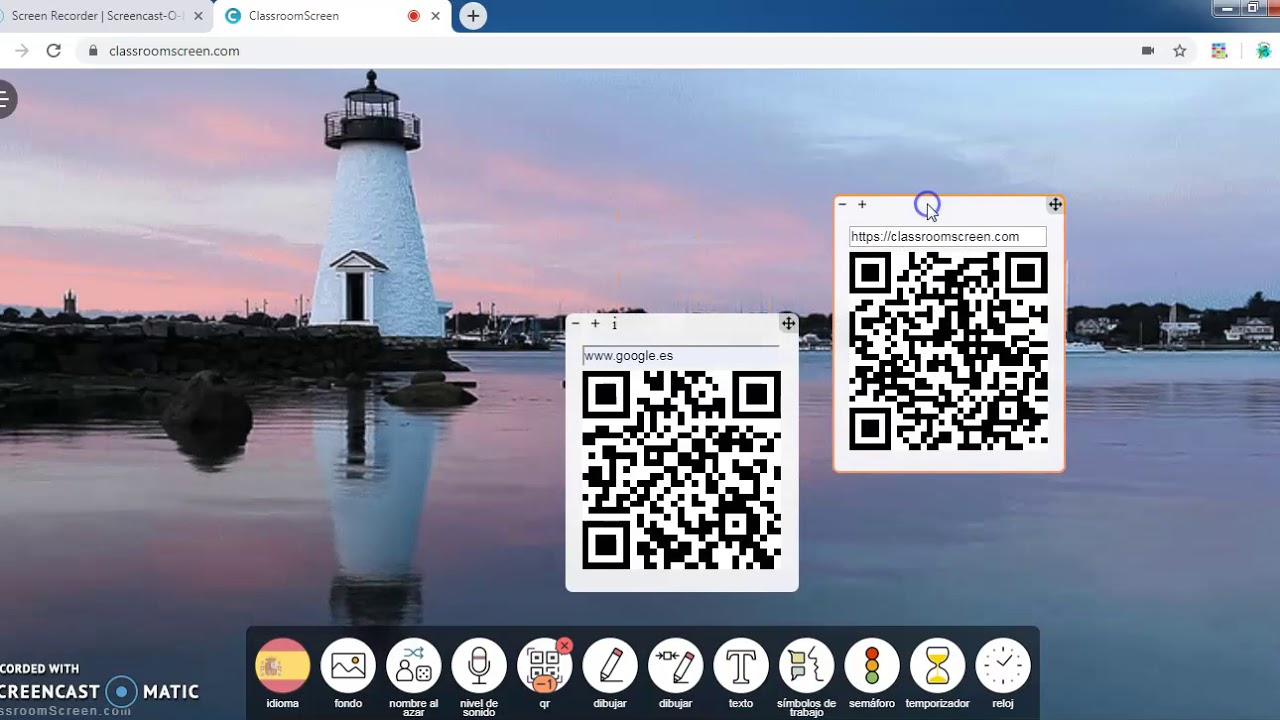1280x720 pixels.
Task: Click the QR code image for classroomscreen.com
Action: click(948, 351)
